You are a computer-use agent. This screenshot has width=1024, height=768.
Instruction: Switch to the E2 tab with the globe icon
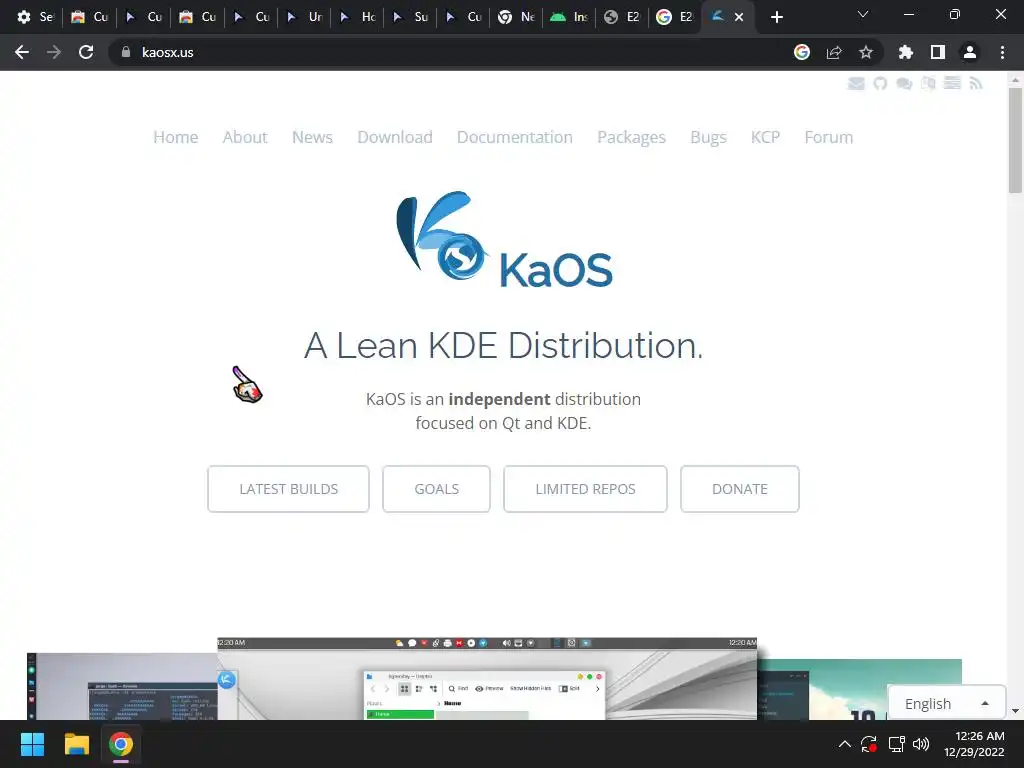[622, 17]
